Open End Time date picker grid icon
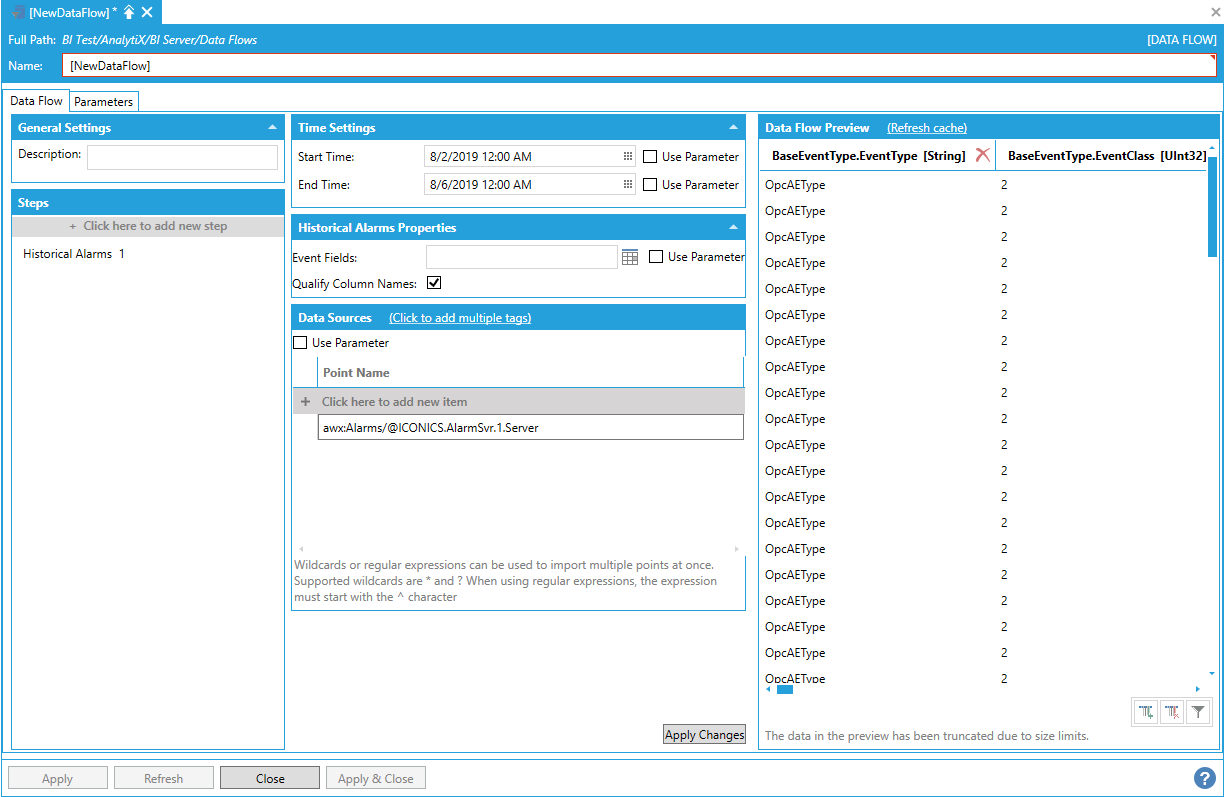 [x=628, y=185]
